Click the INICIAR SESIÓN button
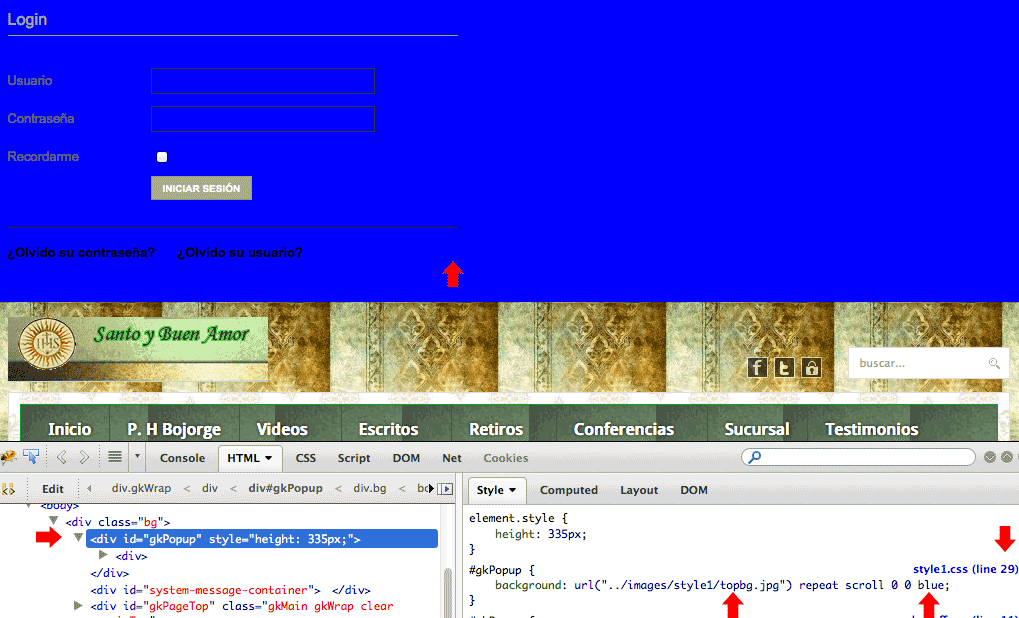Image resolution: width=1019 pixels, height=618 pixels. 201,188
